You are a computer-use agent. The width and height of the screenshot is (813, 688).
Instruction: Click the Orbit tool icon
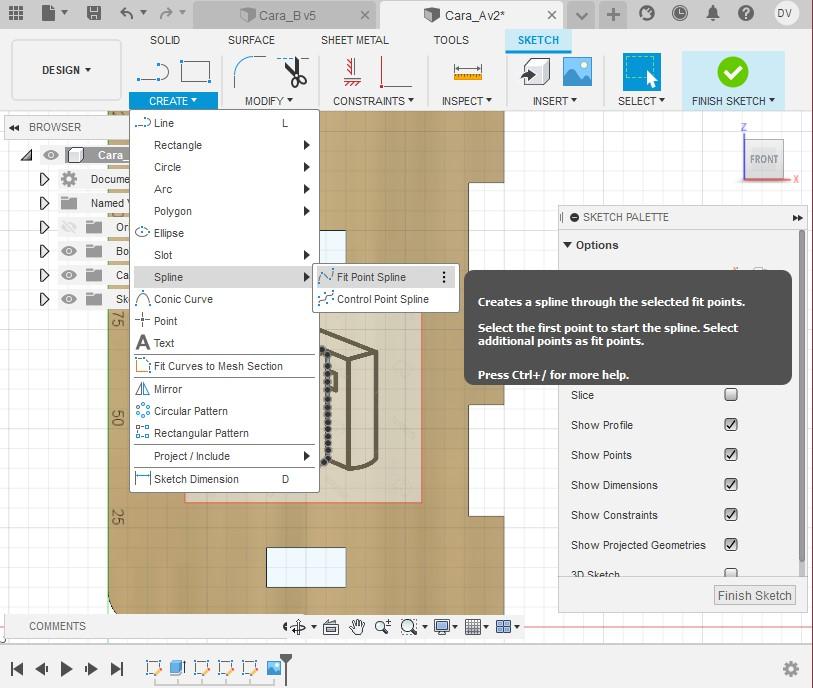[298, 627]
